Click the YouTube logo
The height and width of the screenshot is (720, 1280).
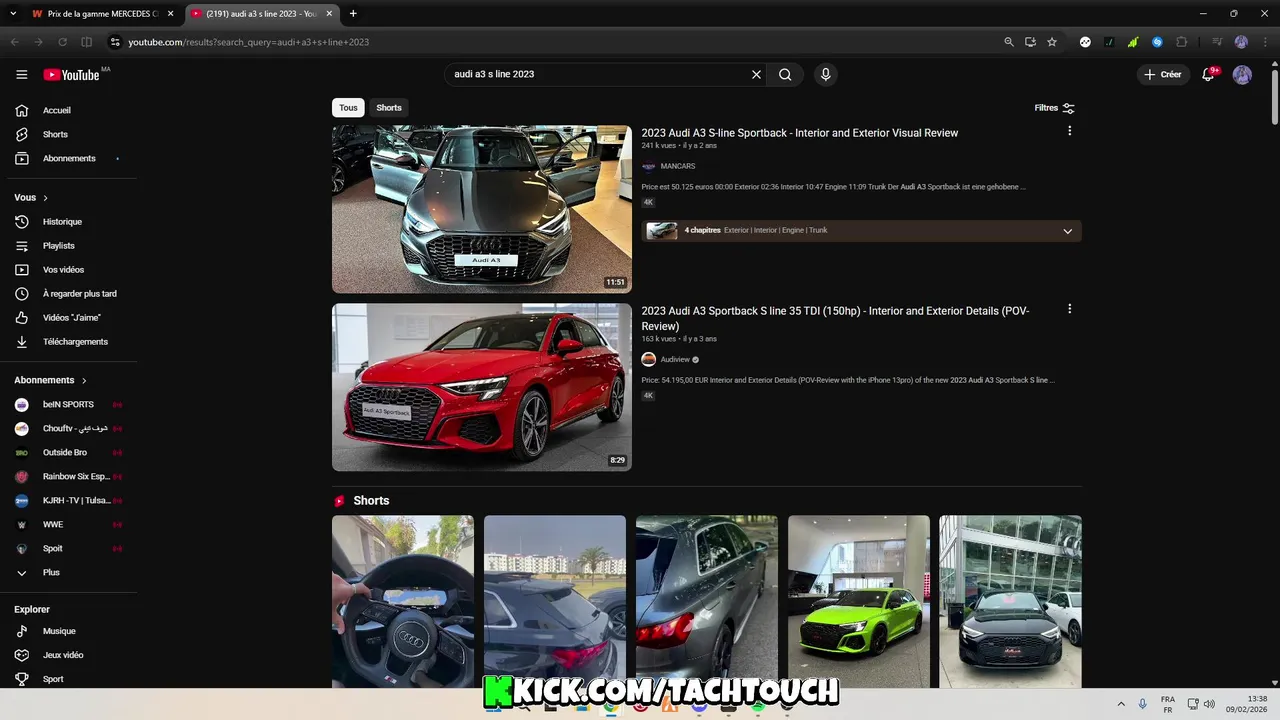[71, 75]
